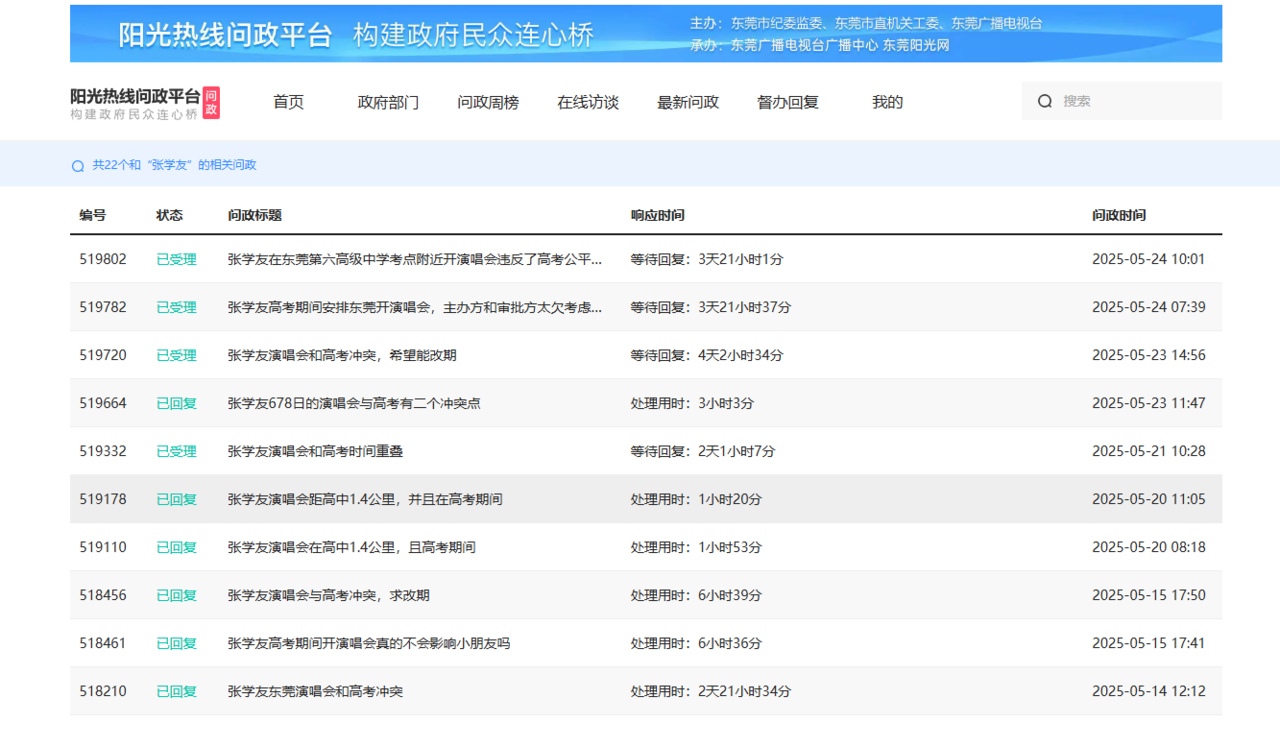Open inquiry 张学友高考期间开演唱会真的不会影响小朋友吗
1280x747 pixels.
(x=369, y=643)
